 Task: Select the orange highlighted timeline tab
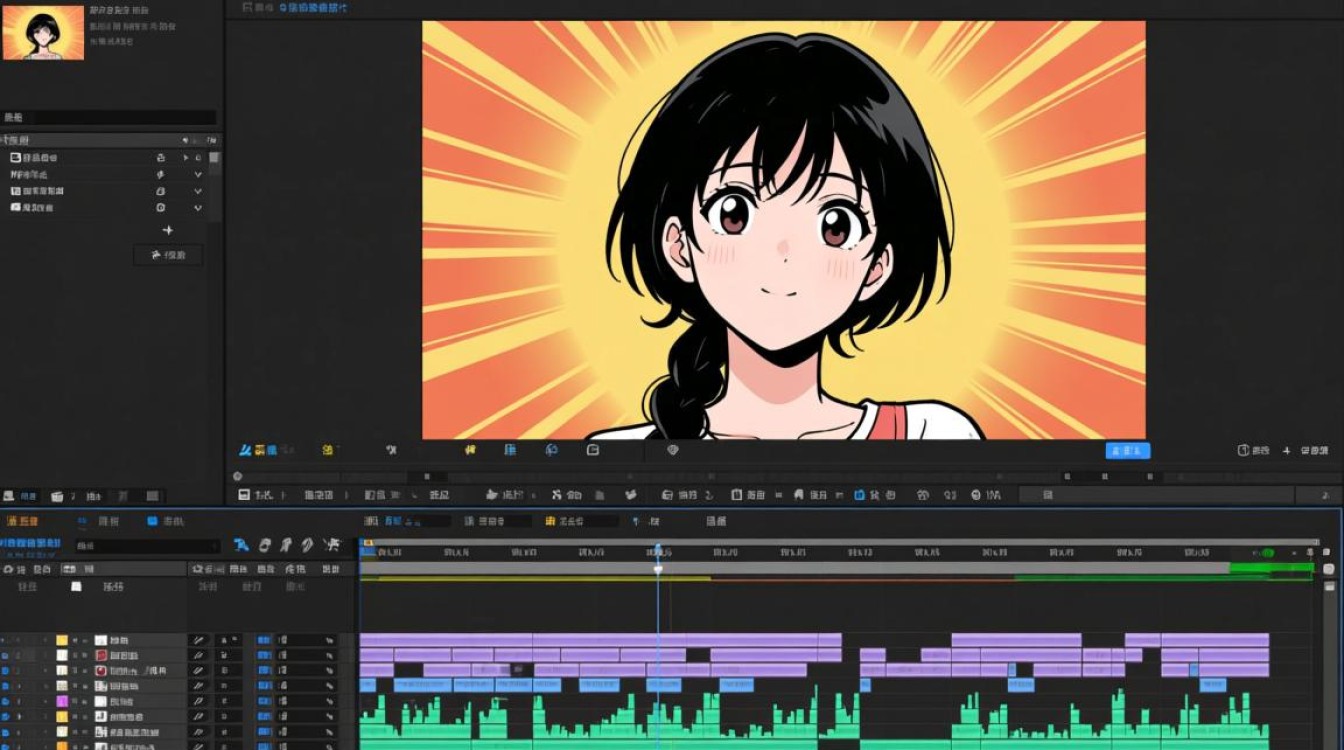click(x=22, y=521)
